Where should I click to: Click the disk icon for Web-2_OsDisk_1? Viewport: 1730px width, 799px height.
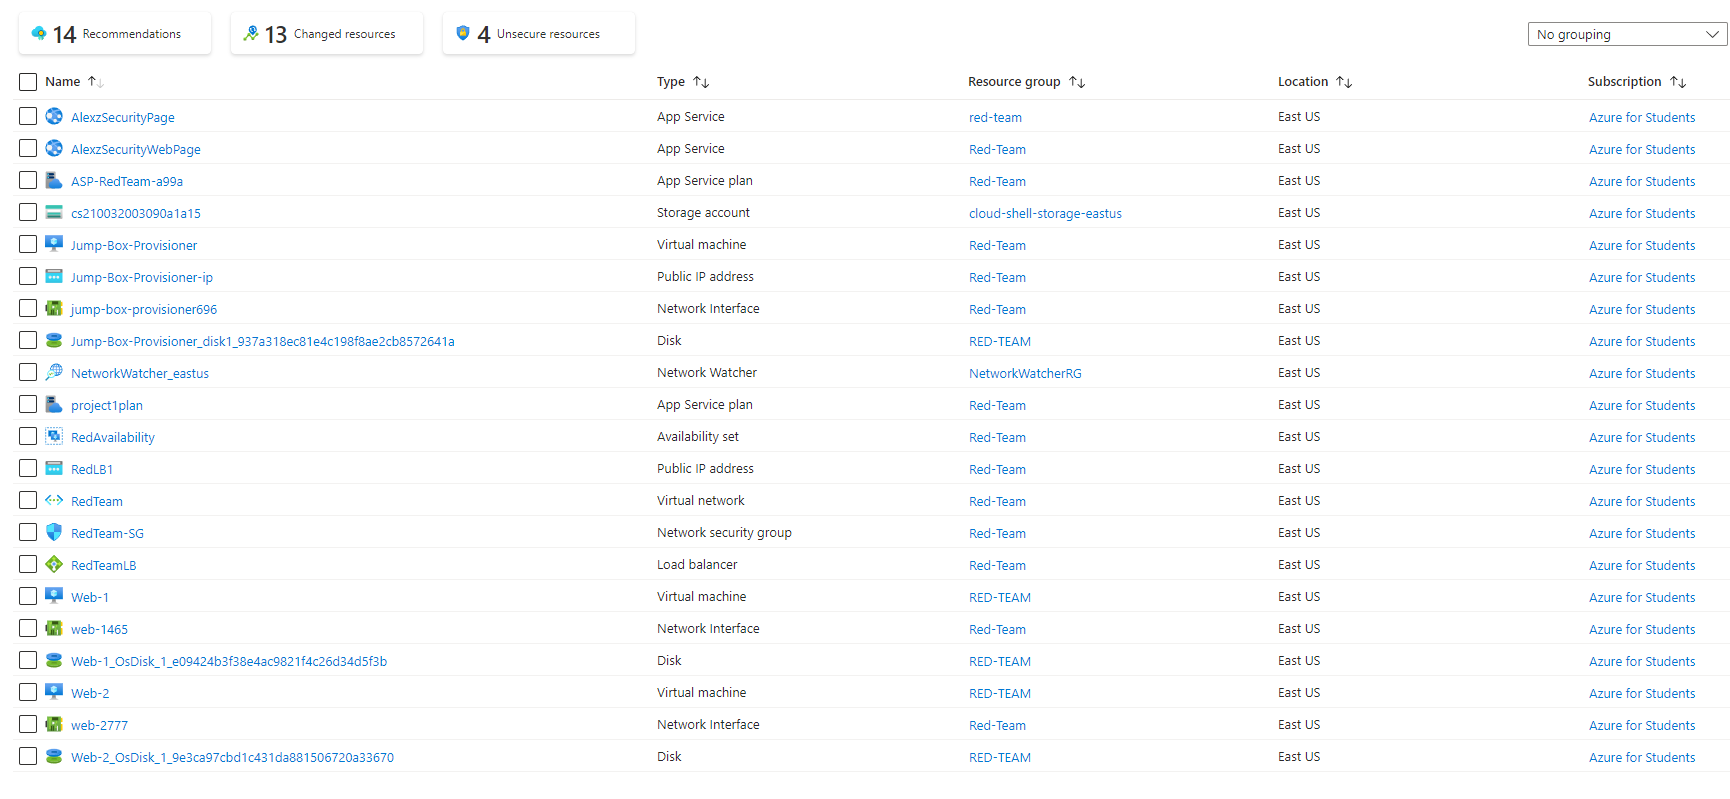point(54,756)
